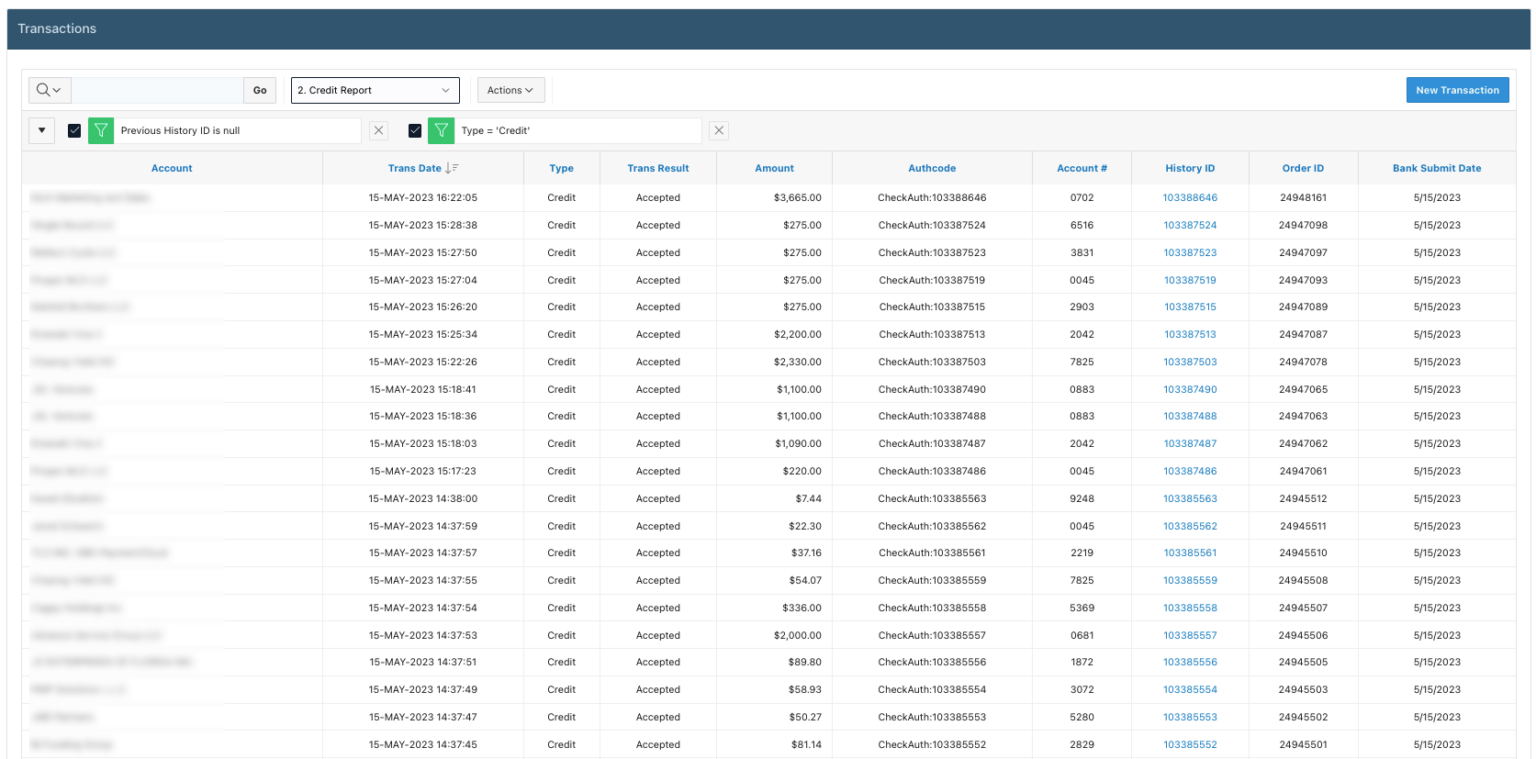Click the green filter icon for Previous History ID
This screenshot has width=1536, height=759.
pyautogui.click(x=101, y=130)
